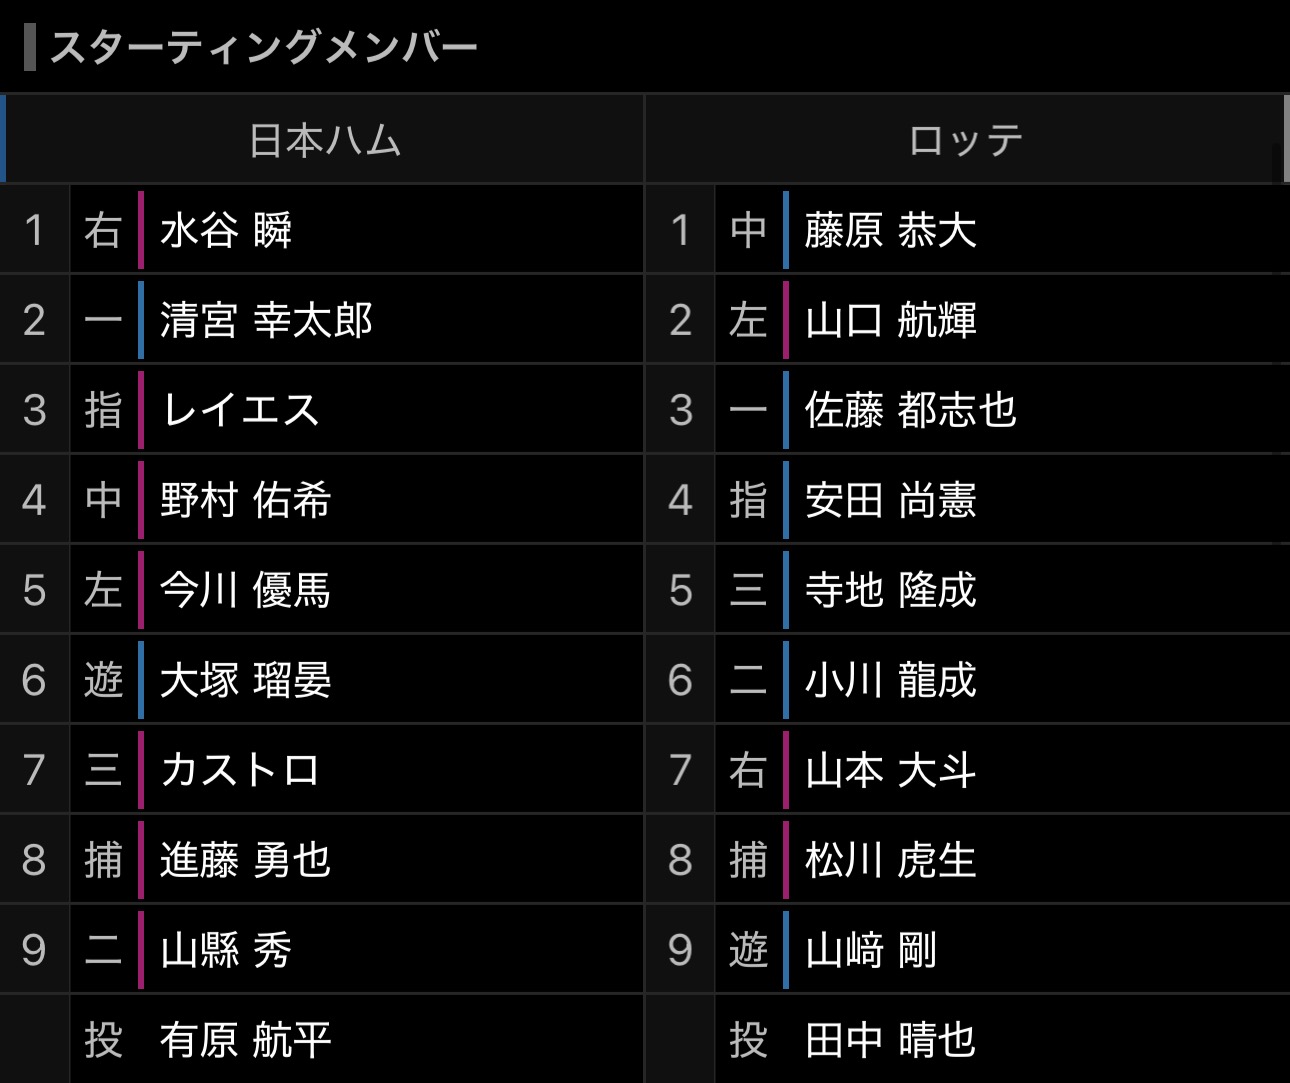Open 進藤 勇也 catcher entry
1290x1083 pixels.
coord(245,860)
